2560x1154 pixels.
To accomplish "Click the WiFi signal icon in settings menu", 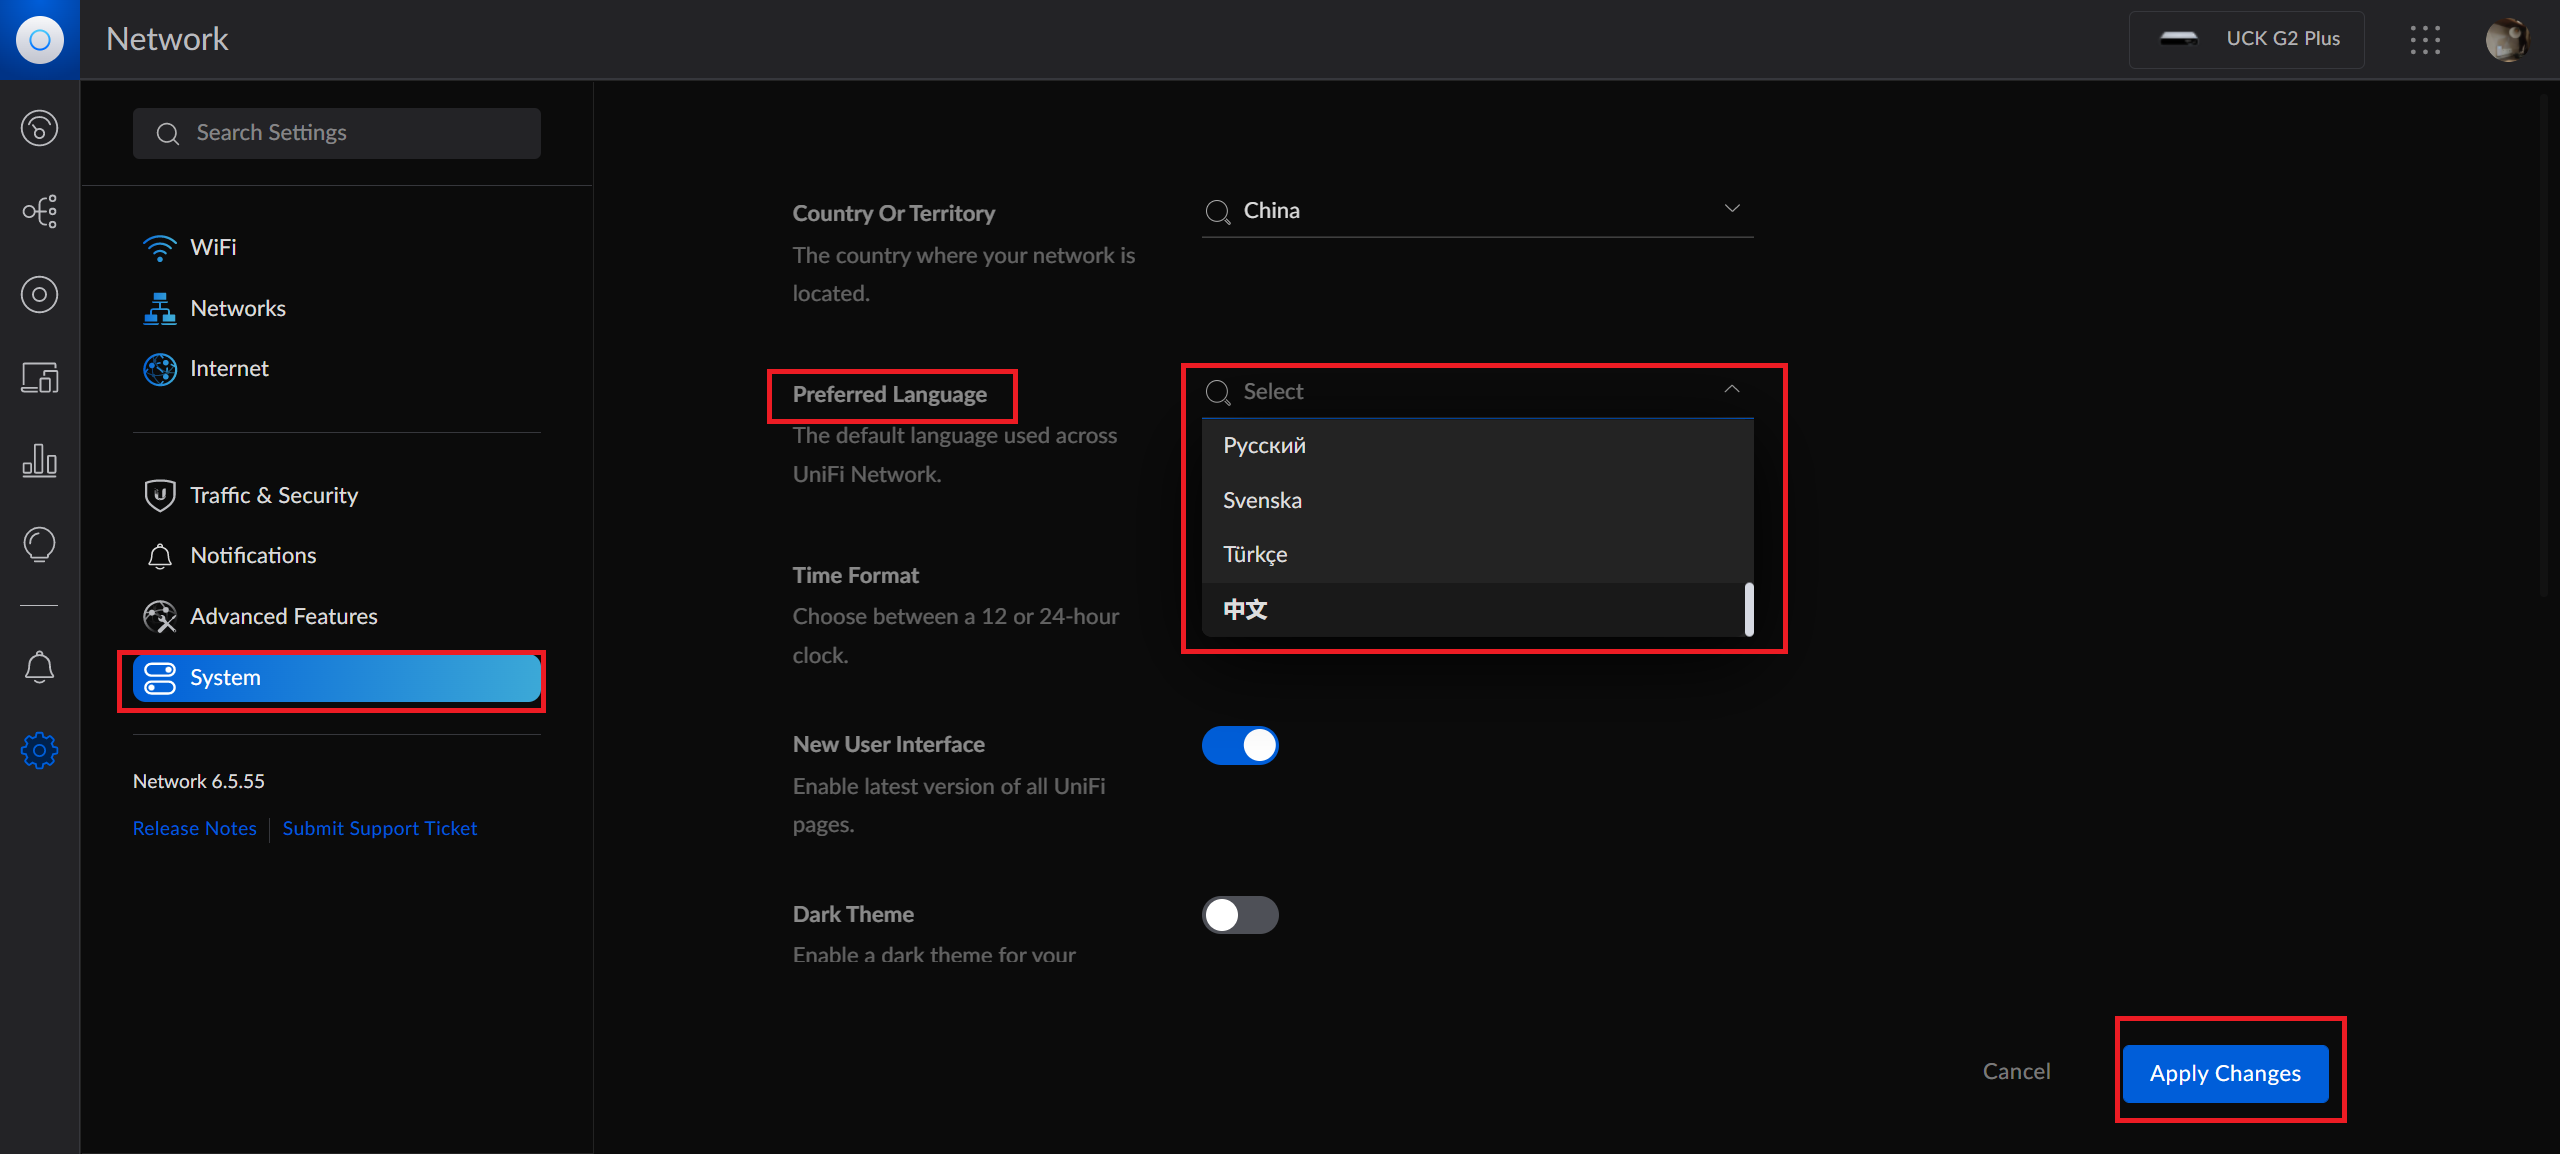I will [x=160, y=248].
